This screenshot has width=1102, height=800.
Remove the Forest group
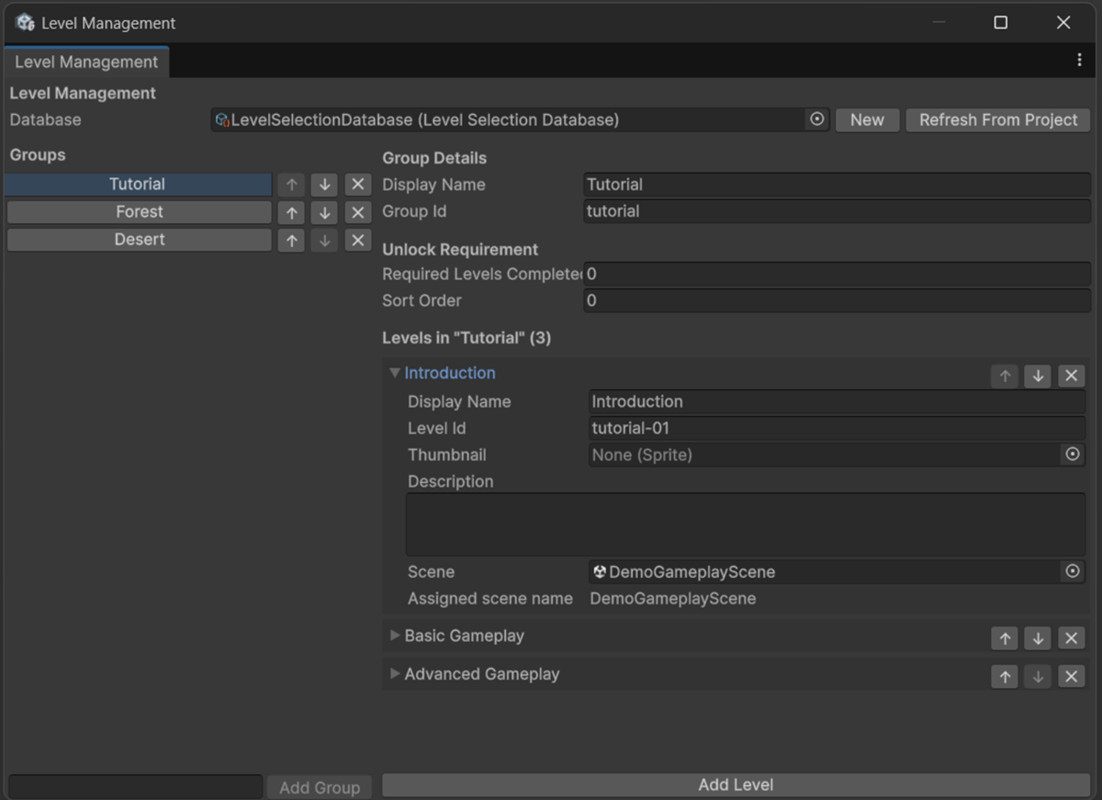pos(358,212)
